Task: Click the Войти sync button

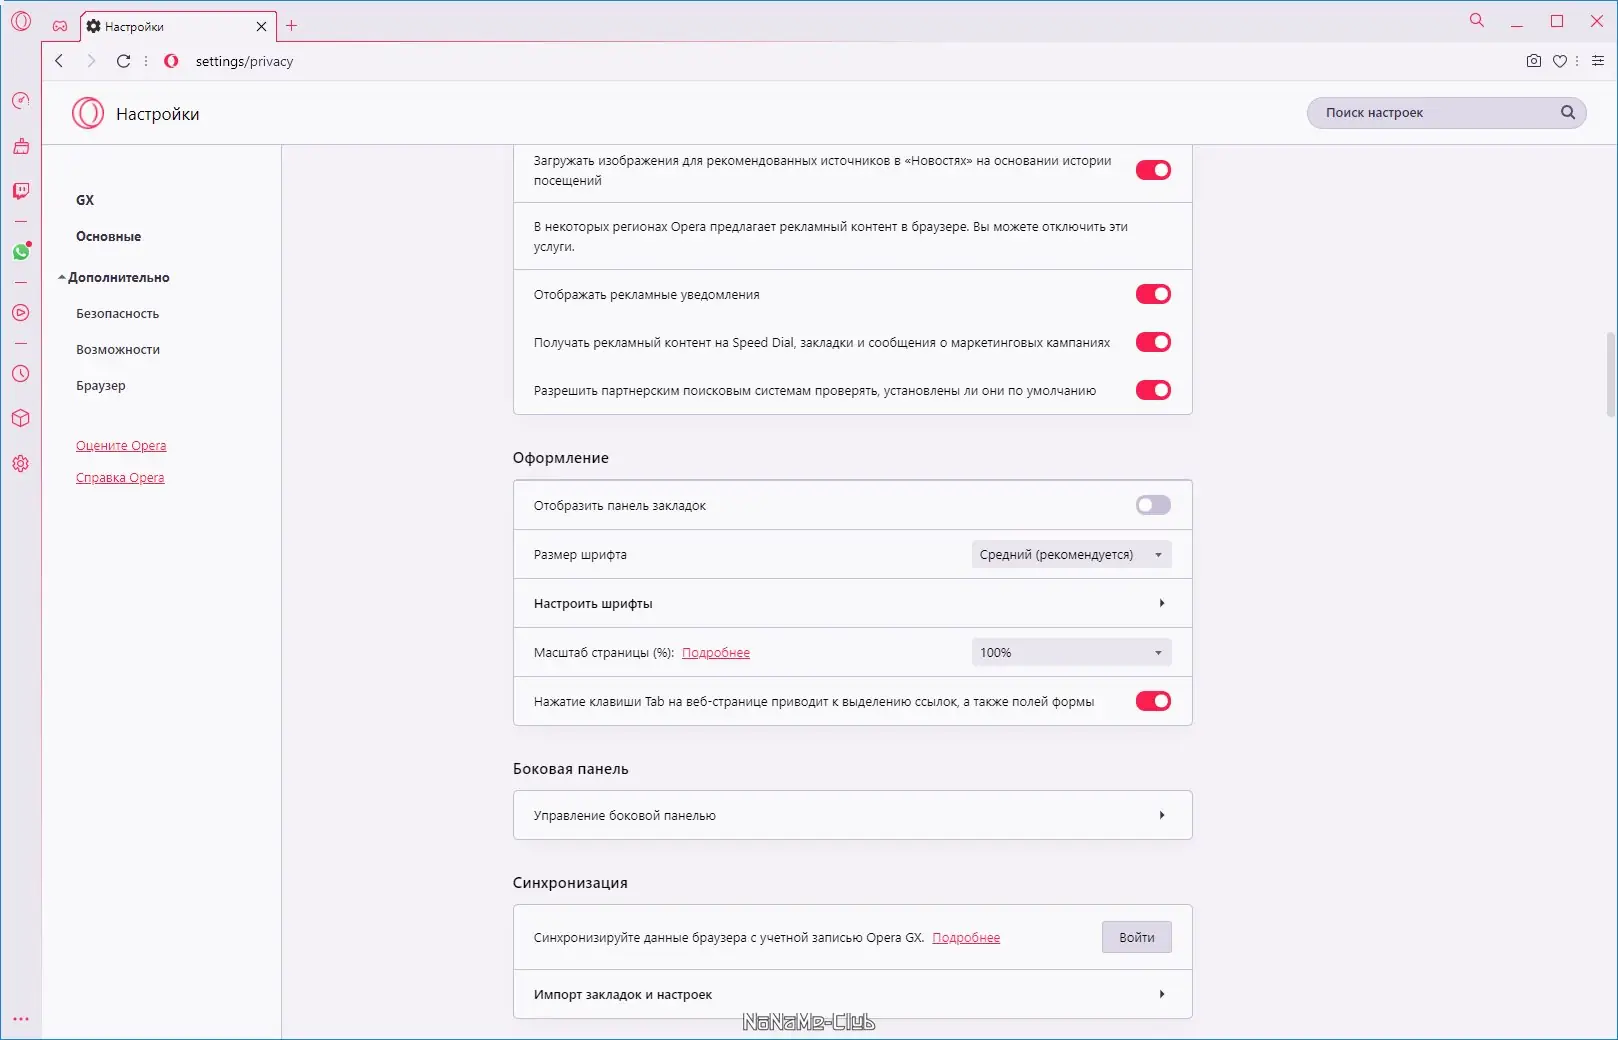Action: [x=1136, y=937]
